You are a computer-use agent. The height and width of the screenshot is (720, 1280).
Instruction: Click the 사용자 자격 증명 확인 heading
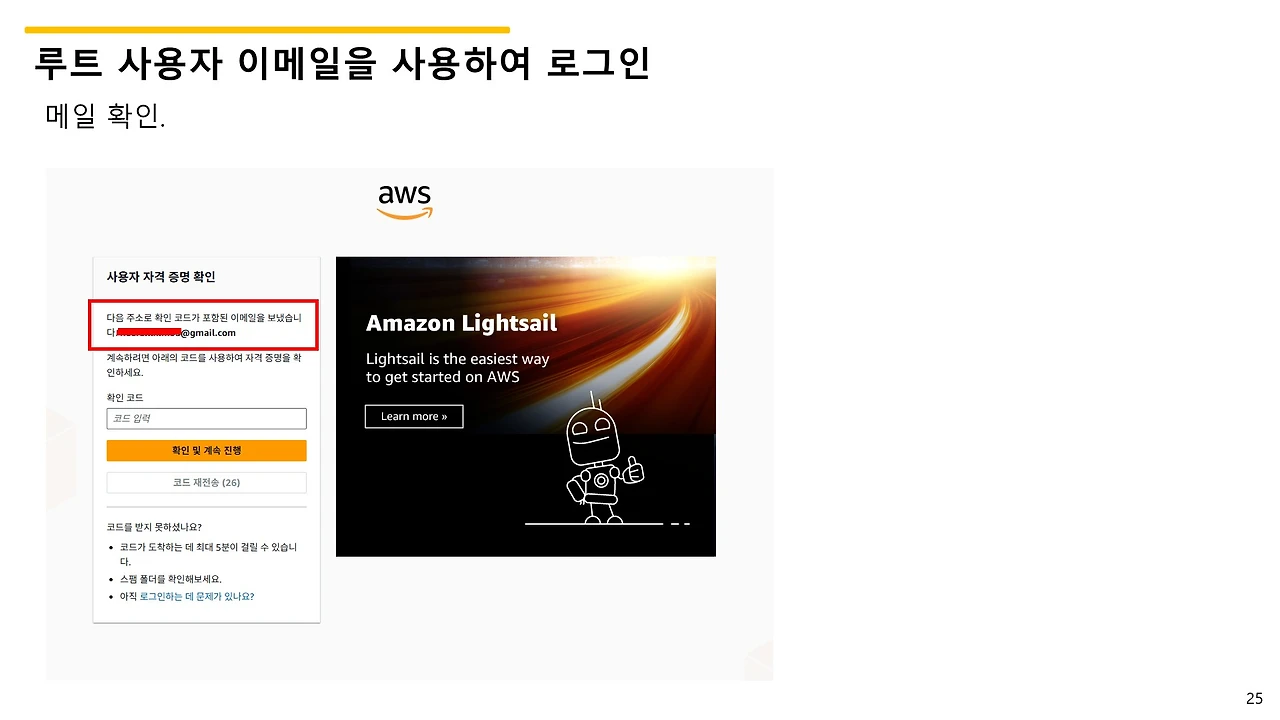[x=161, y=277]
